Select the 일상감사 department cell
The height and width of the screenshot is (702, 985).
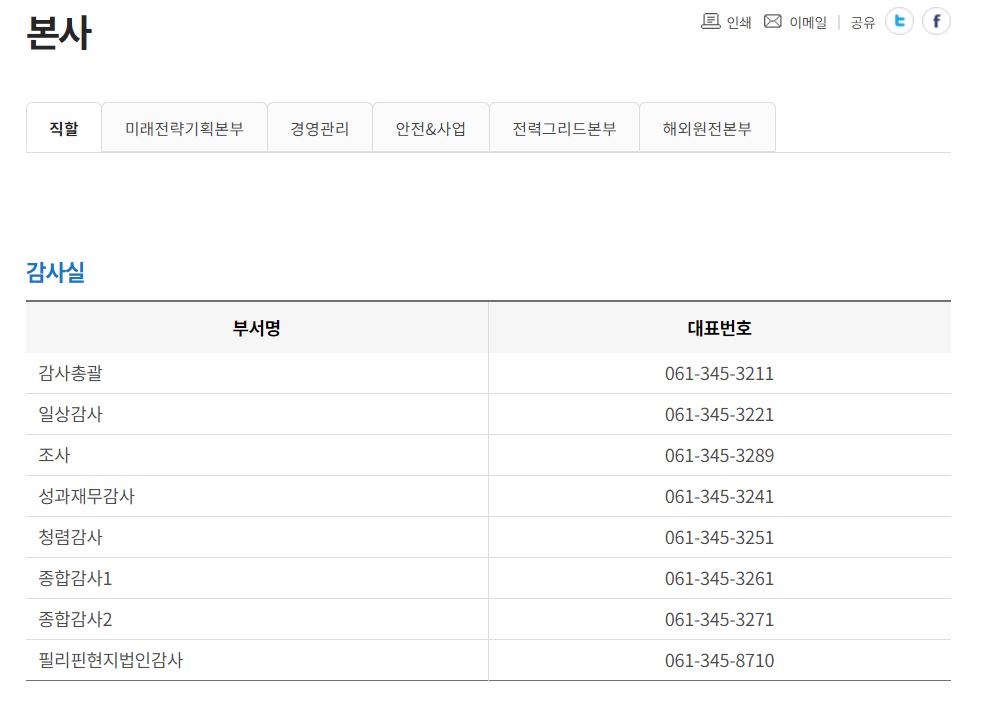tap(257, 414)
